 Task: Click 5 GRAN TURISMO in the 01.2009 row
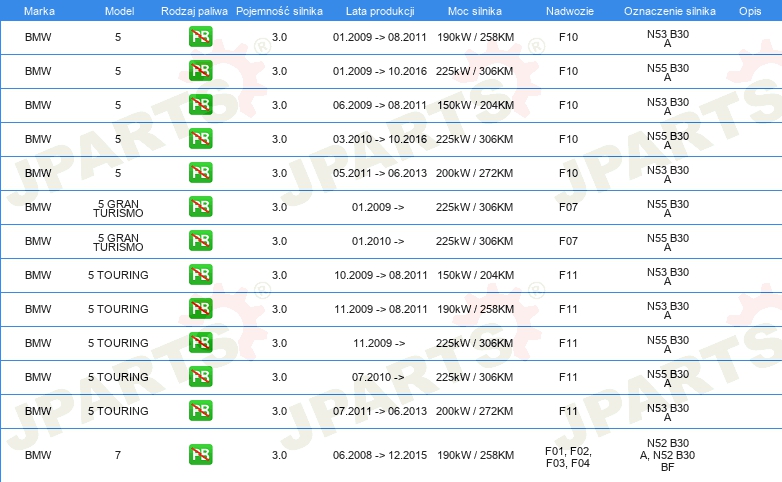118,208
